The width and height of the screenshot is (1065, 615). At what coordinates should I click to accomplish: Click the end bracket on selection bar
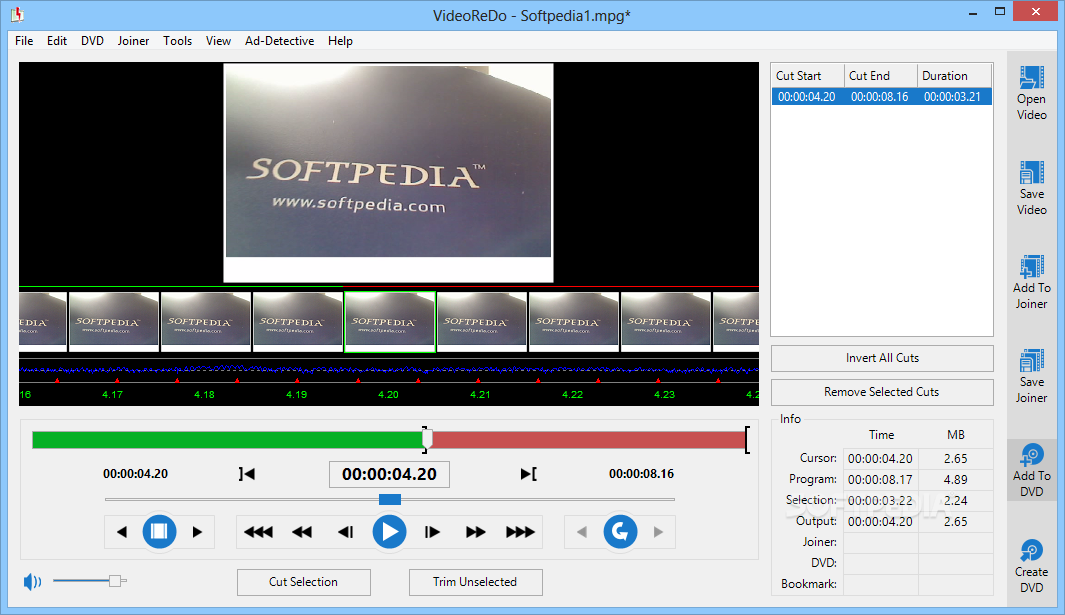747,440
